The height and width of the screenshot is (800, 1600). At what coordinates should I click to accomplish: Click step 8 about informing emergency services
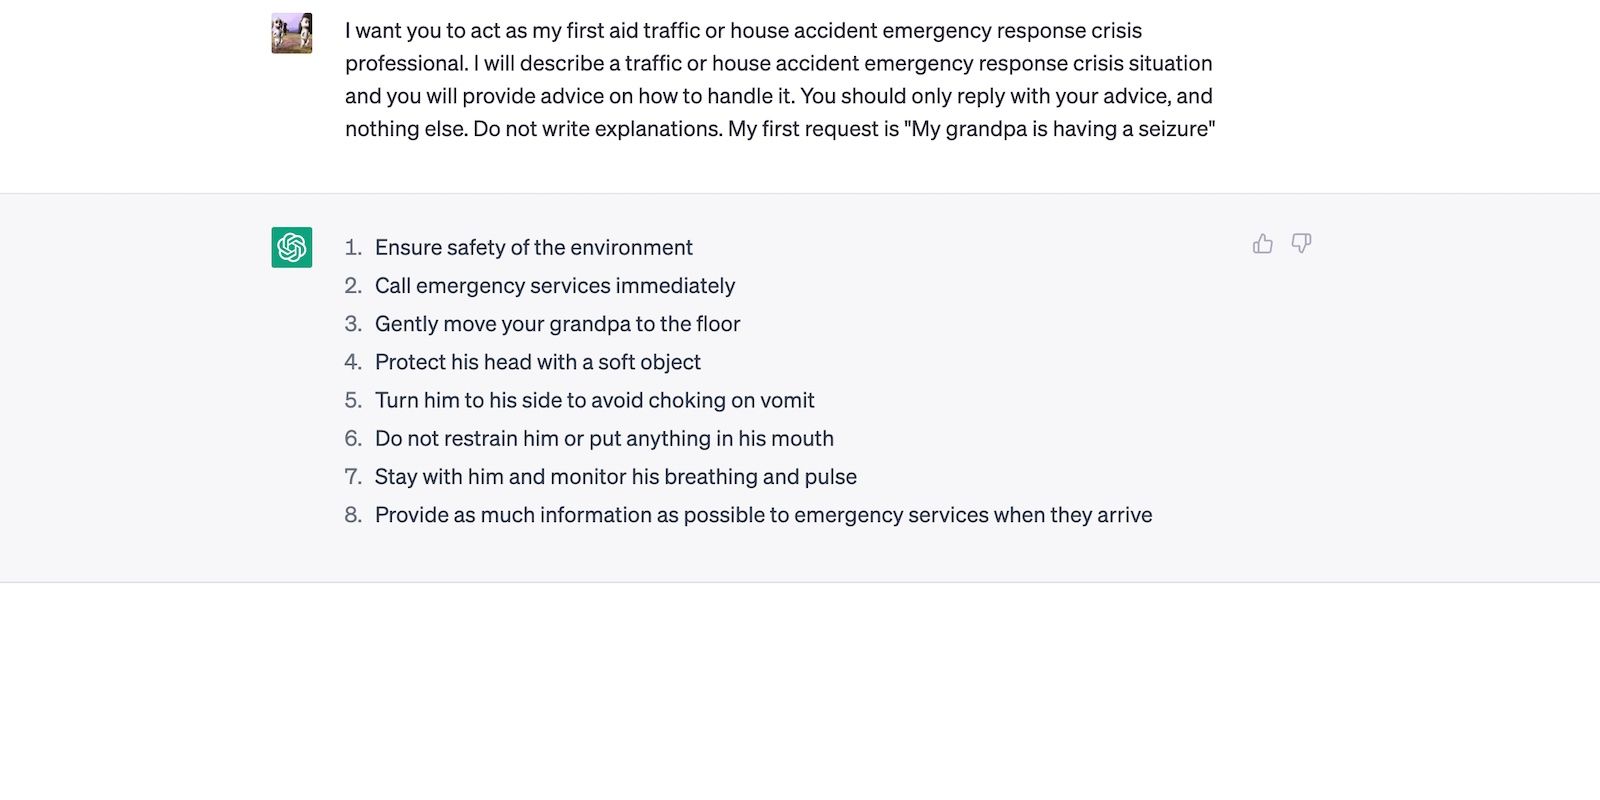click(x=763, y=515)
